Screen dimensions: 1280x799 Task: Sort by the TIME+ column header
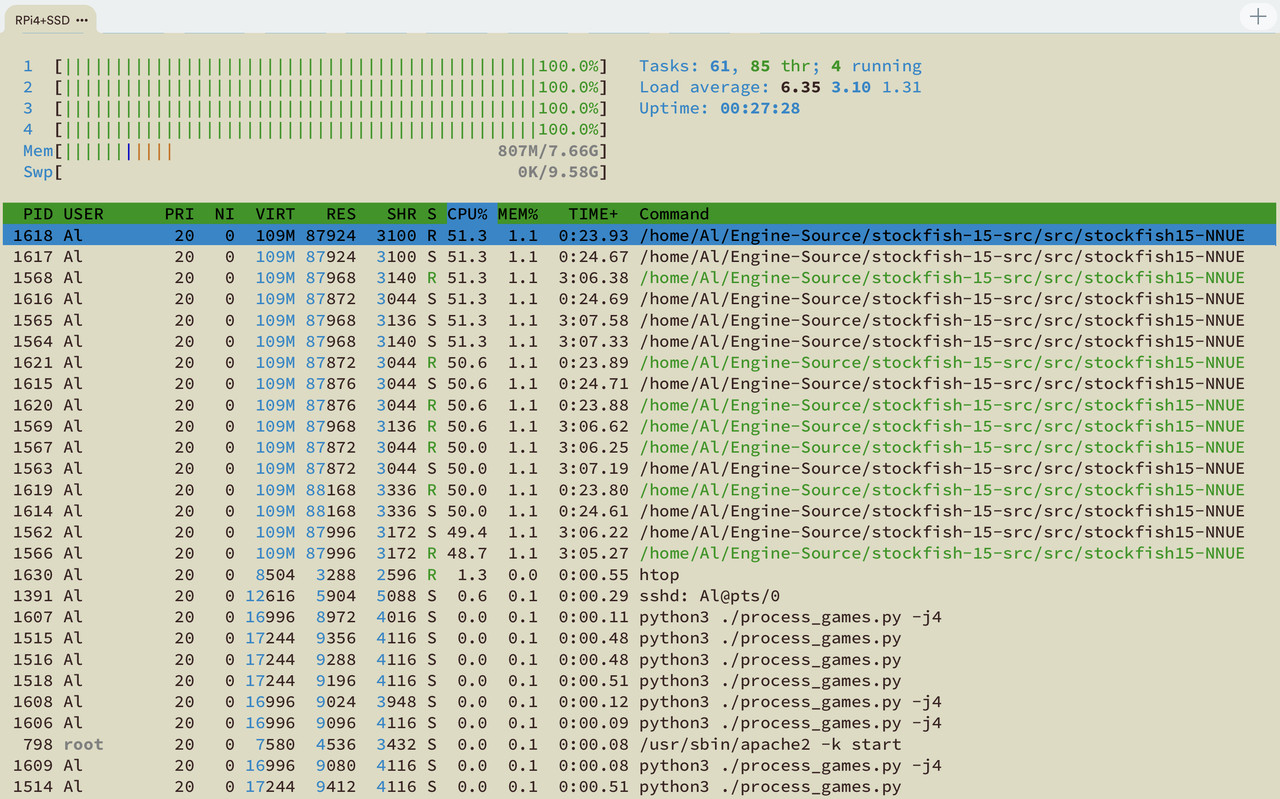[x=593, y=214]
